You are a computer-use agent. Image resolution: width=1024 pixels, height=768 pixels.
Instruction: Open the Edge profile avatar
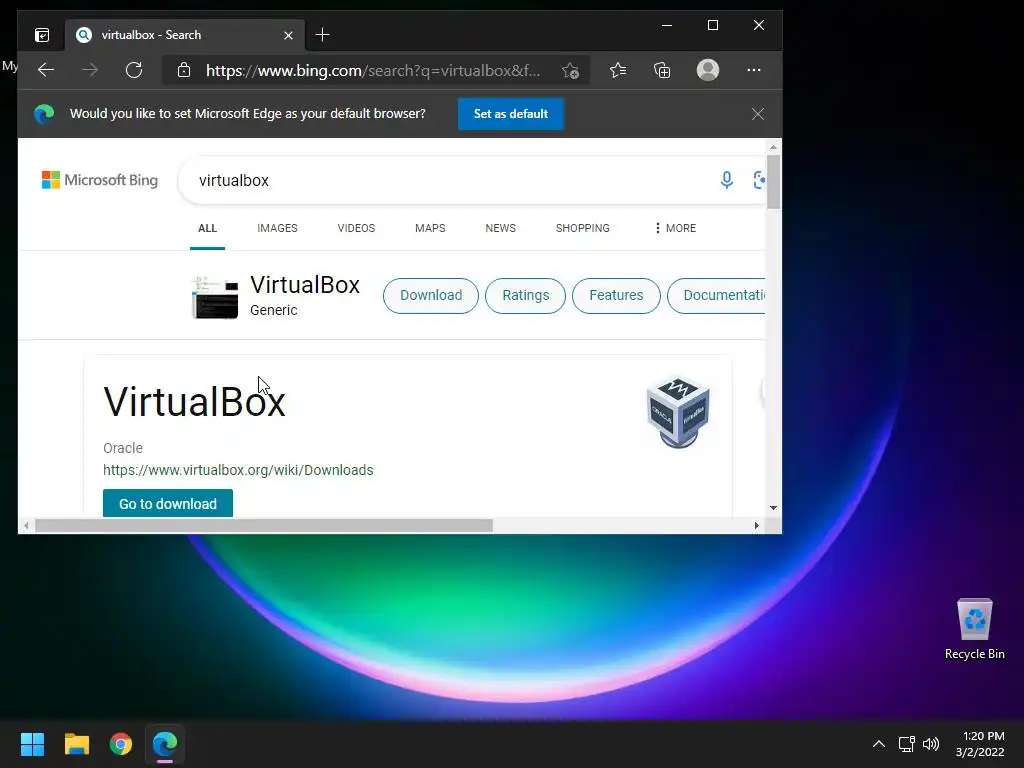pyautogui.click(x=708, y=70)
